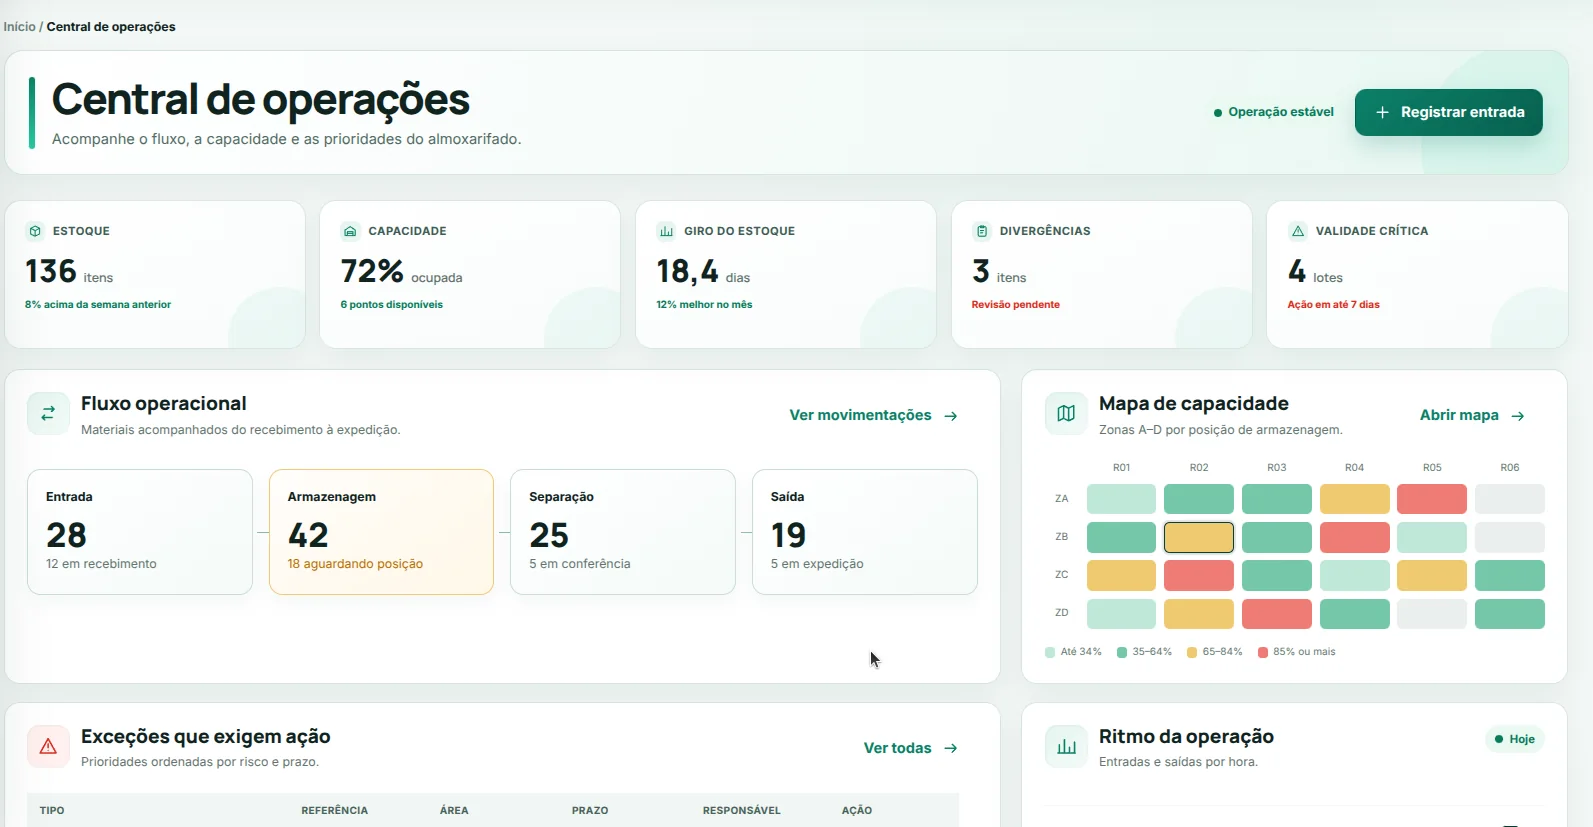Click the Capacidade warehouse icon
This screenshot has width=1593, height=827.
pos(350,231)
